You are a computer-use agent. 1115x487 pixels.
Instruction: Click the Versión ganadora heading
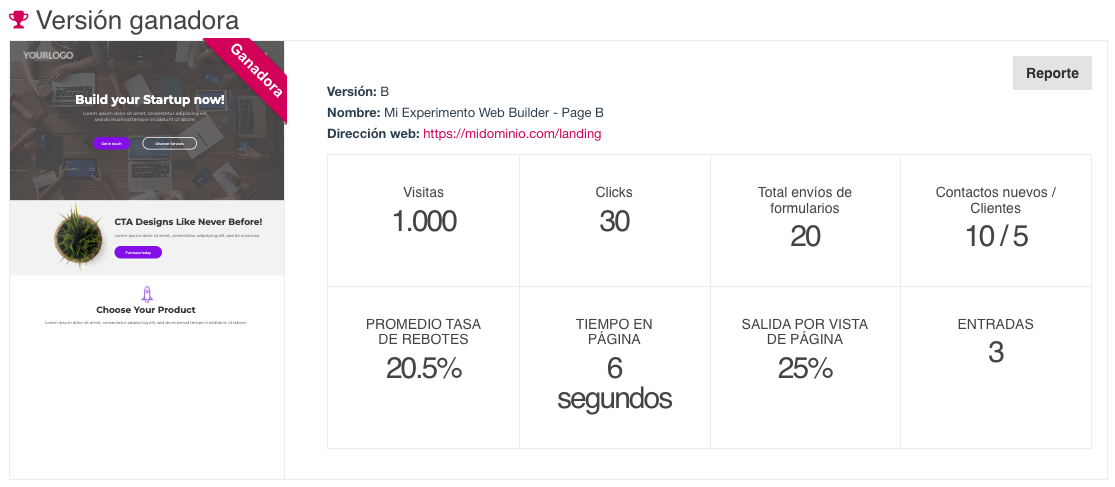[x=137, y=21]
